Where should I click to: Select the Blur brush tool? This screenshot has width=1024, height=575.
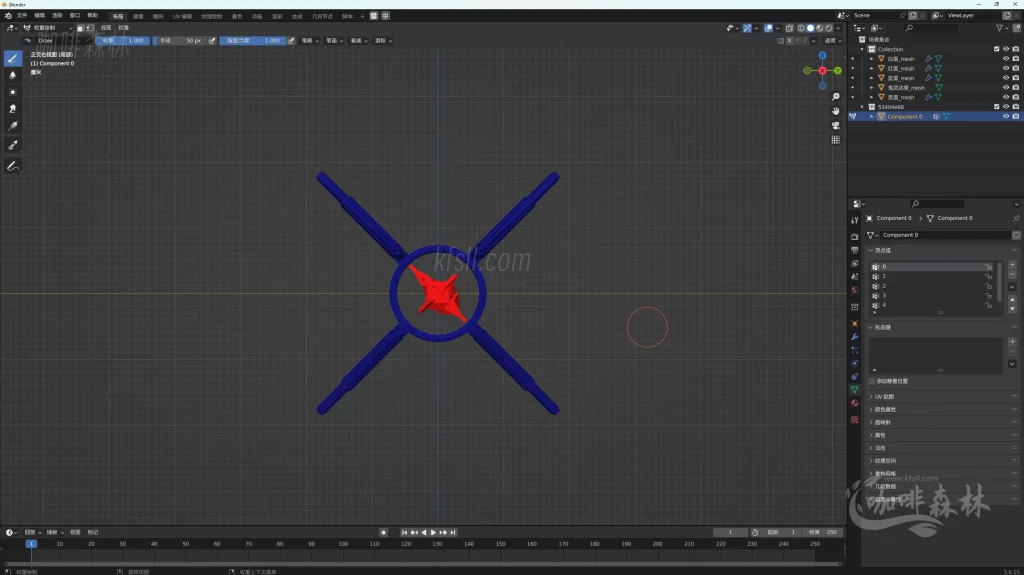(x=13, y=75)
